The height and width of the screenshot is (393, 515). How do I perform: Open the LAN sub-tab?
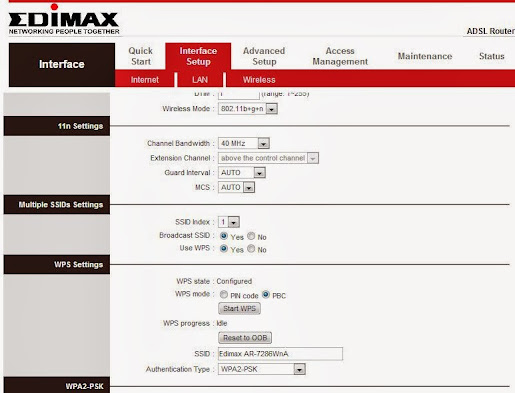point(200,80)
